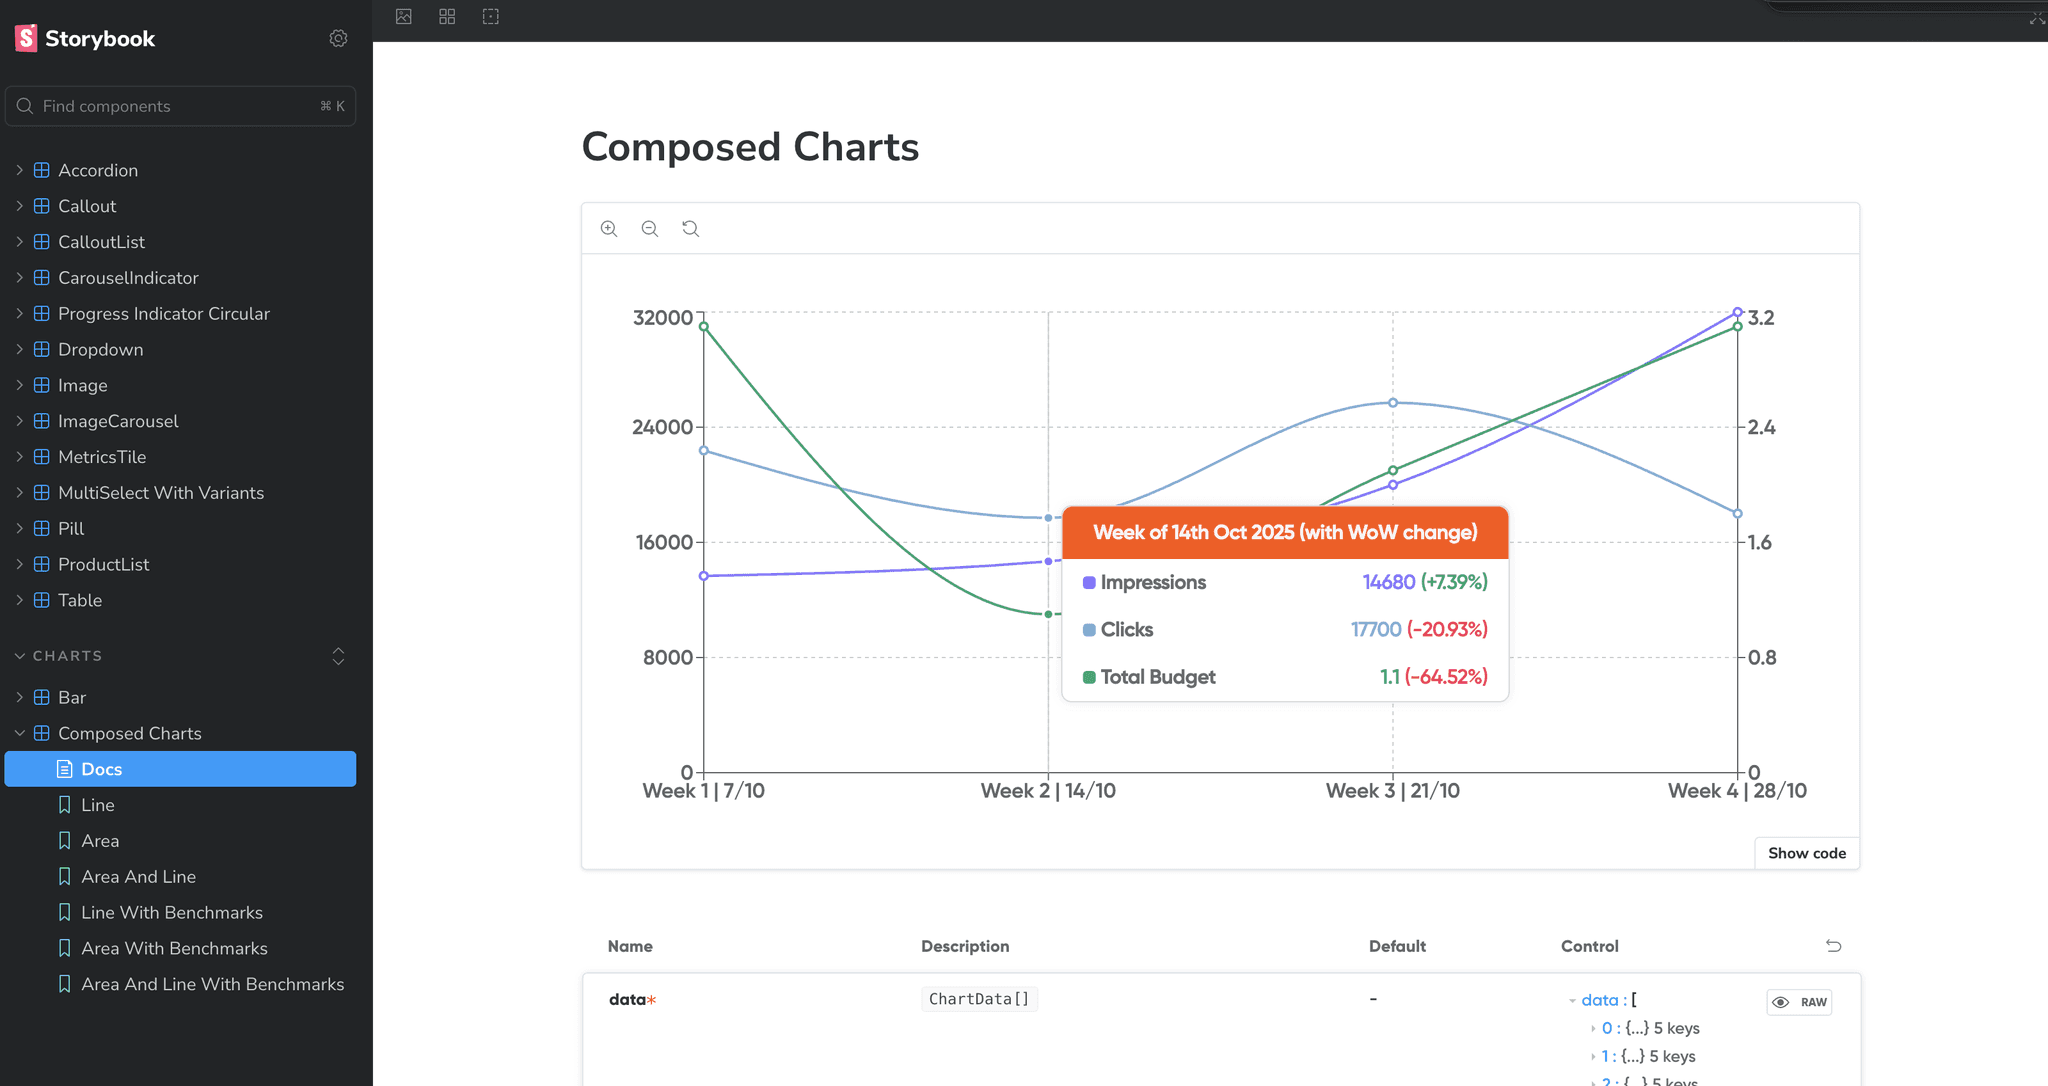The height and width of the screenshot is (1086, 2048).
Task: Toggle the outlines toolbar icon
Action: pyautogui.click(x=491, y=17)
